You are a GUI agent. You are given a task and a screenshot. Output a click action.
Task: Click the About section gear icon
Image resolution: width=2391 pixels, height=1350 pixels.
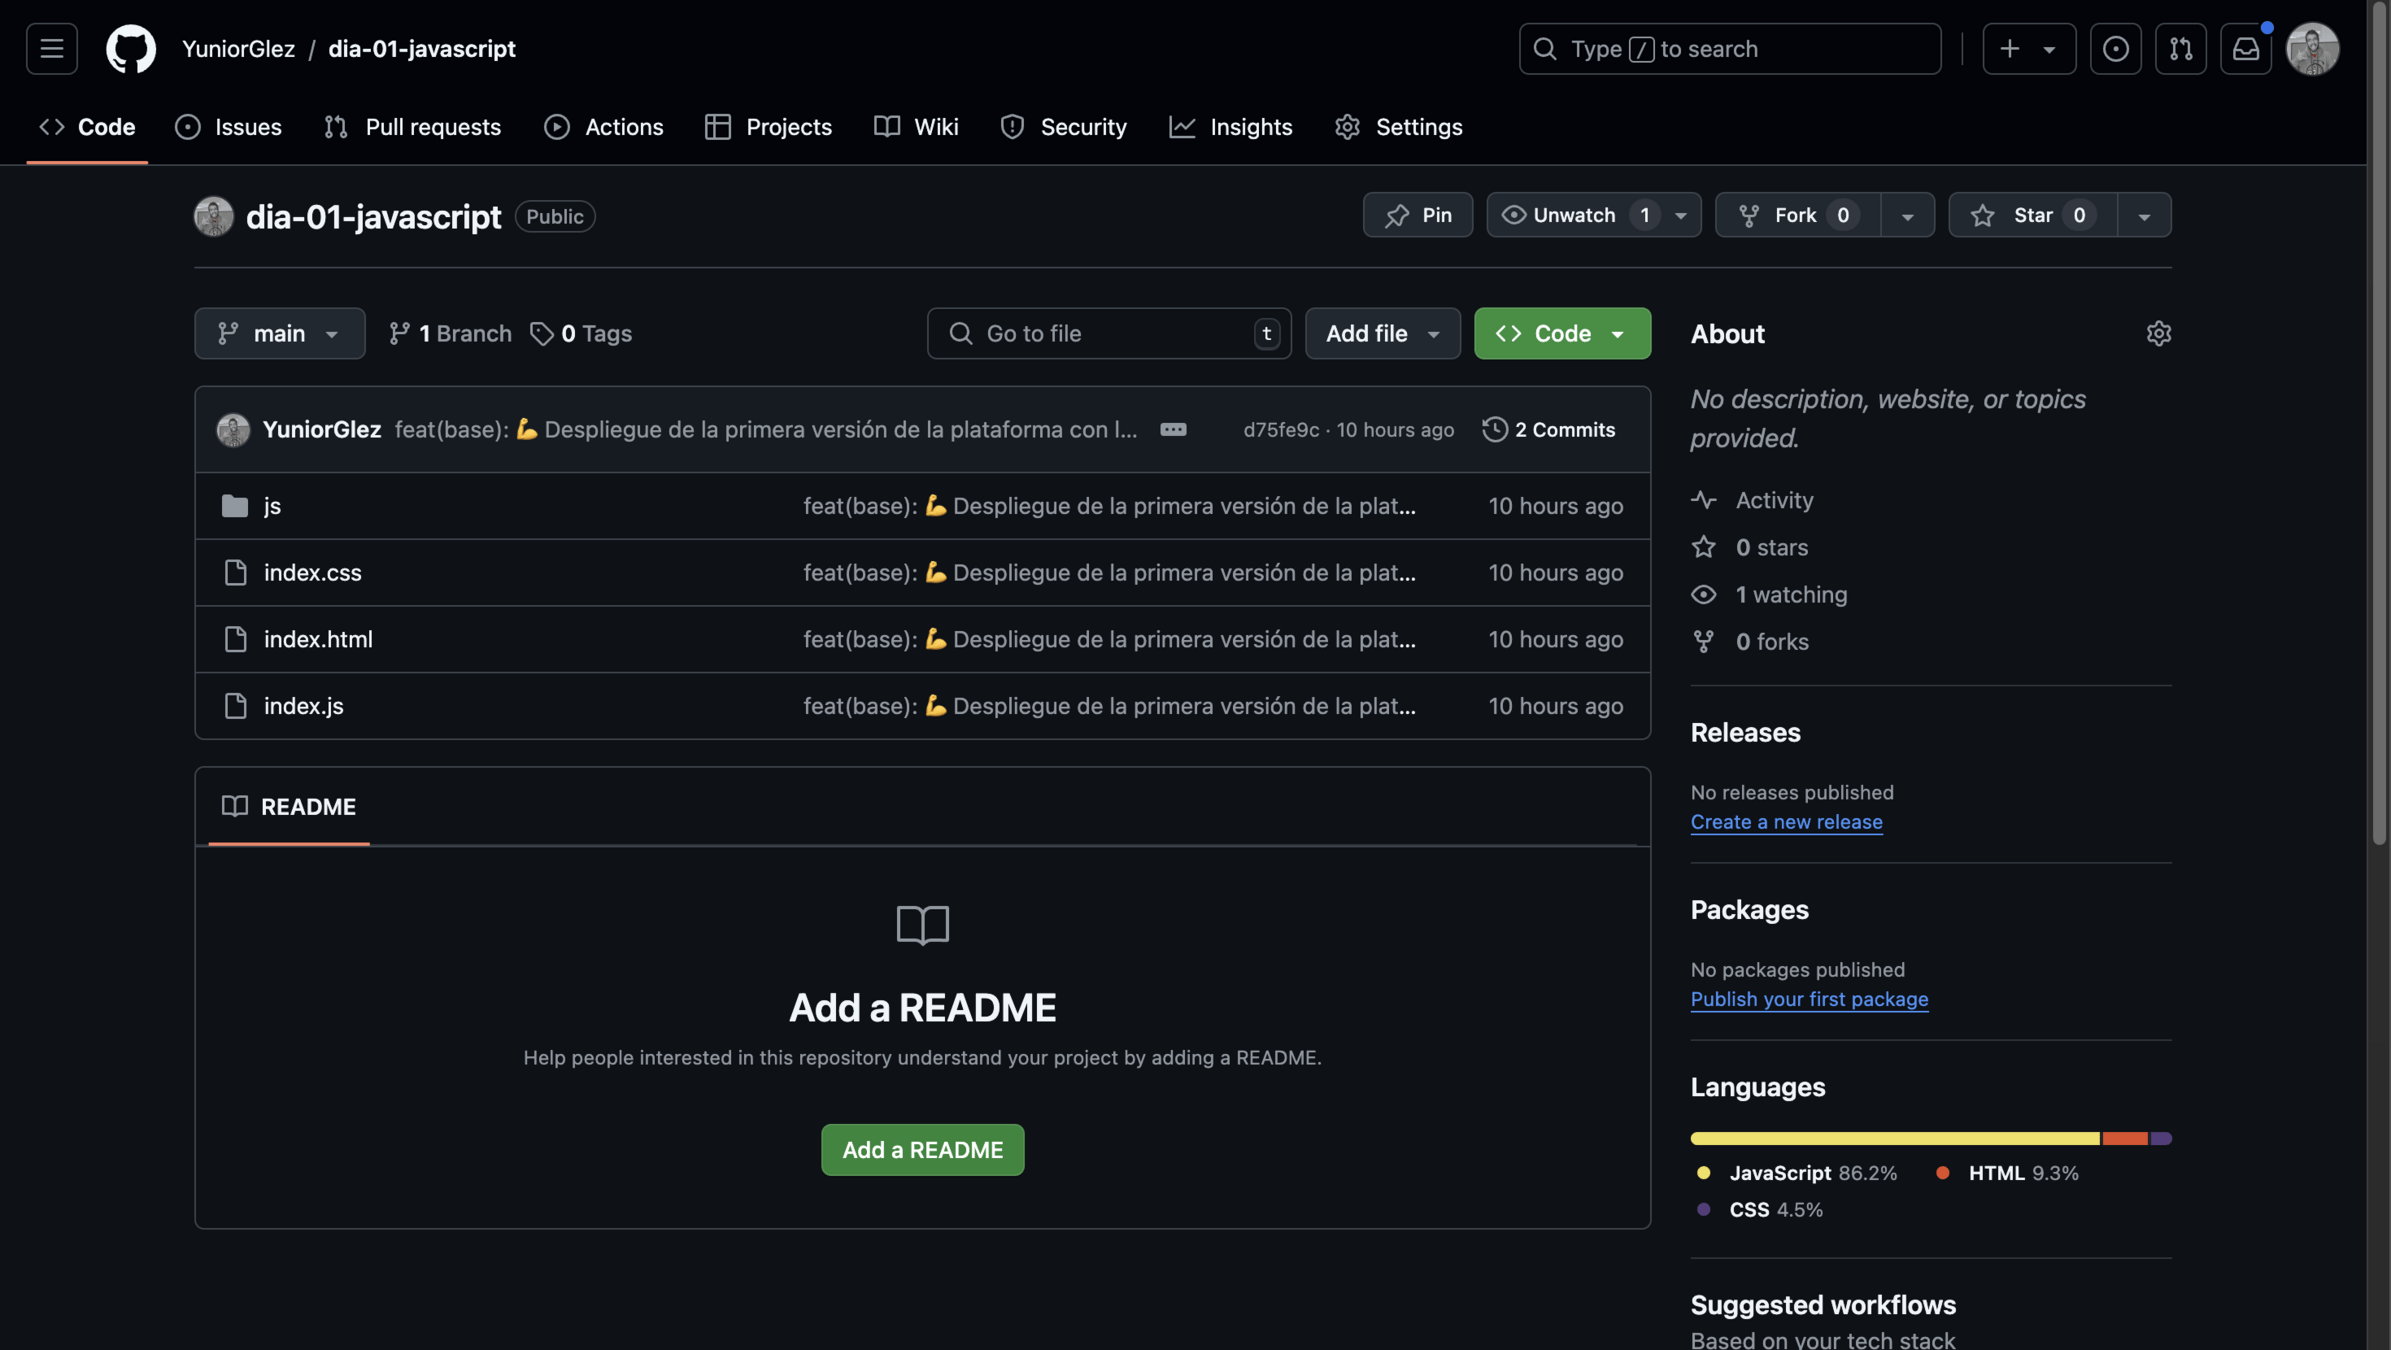pyautogui.click(x=2158, y=333)
